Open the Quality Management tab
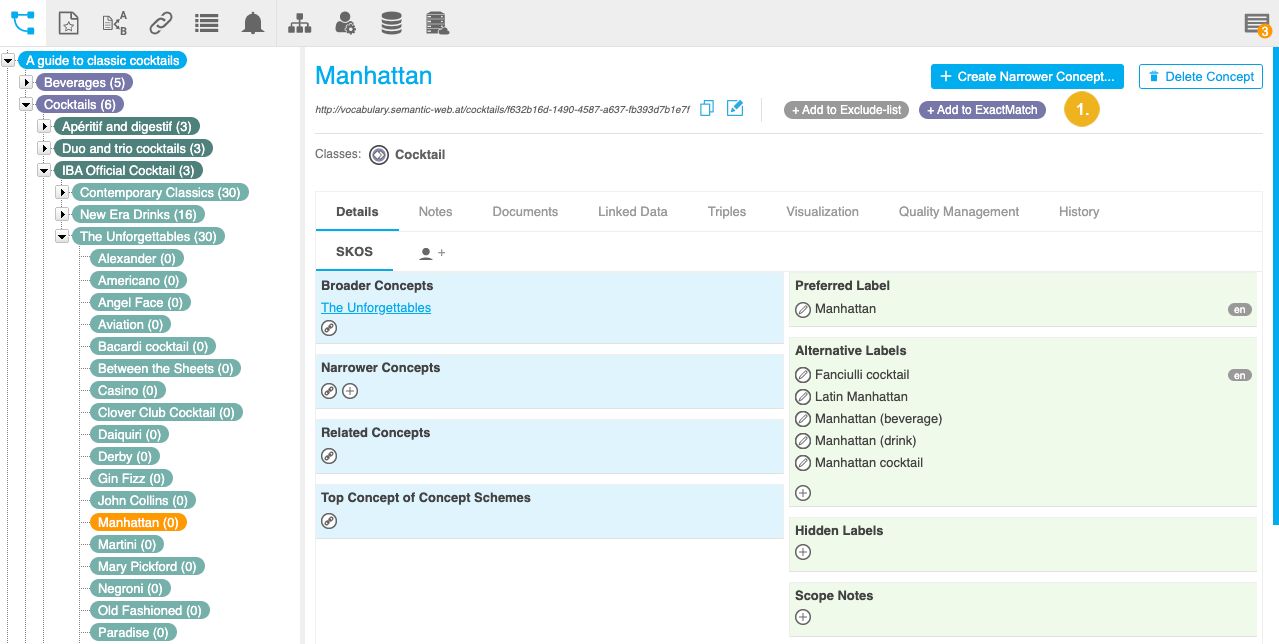This screenshot has height=644, width=1279. point(958,212)
